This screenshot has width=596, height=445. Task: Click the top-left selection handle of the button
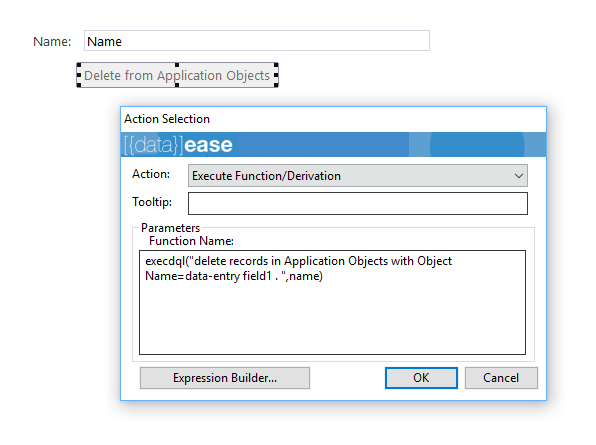point(79,65)
